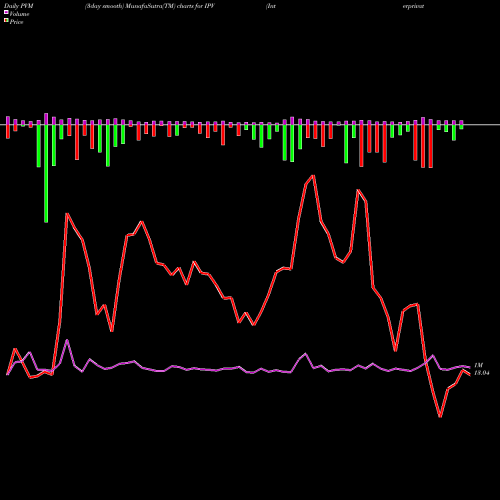Click the lowest dip of the red price line
The width and height of the screenshot is (500, 500).
[x=440, y=416]
